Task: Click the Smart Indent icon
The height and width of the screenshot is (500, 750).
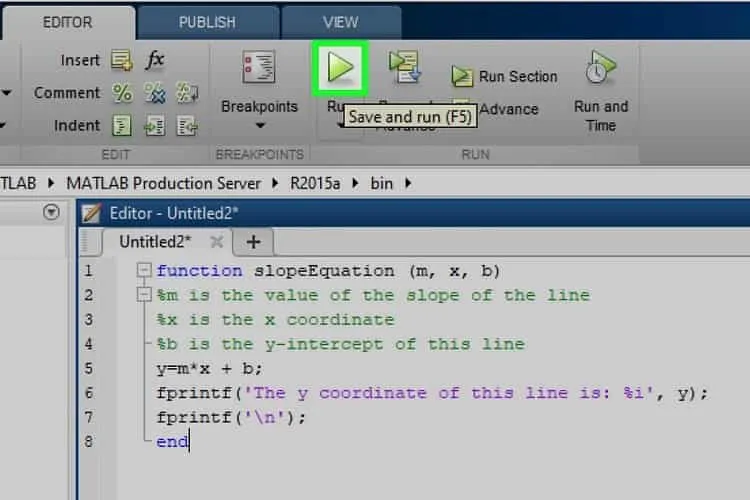Action: [x=121, y=126]
